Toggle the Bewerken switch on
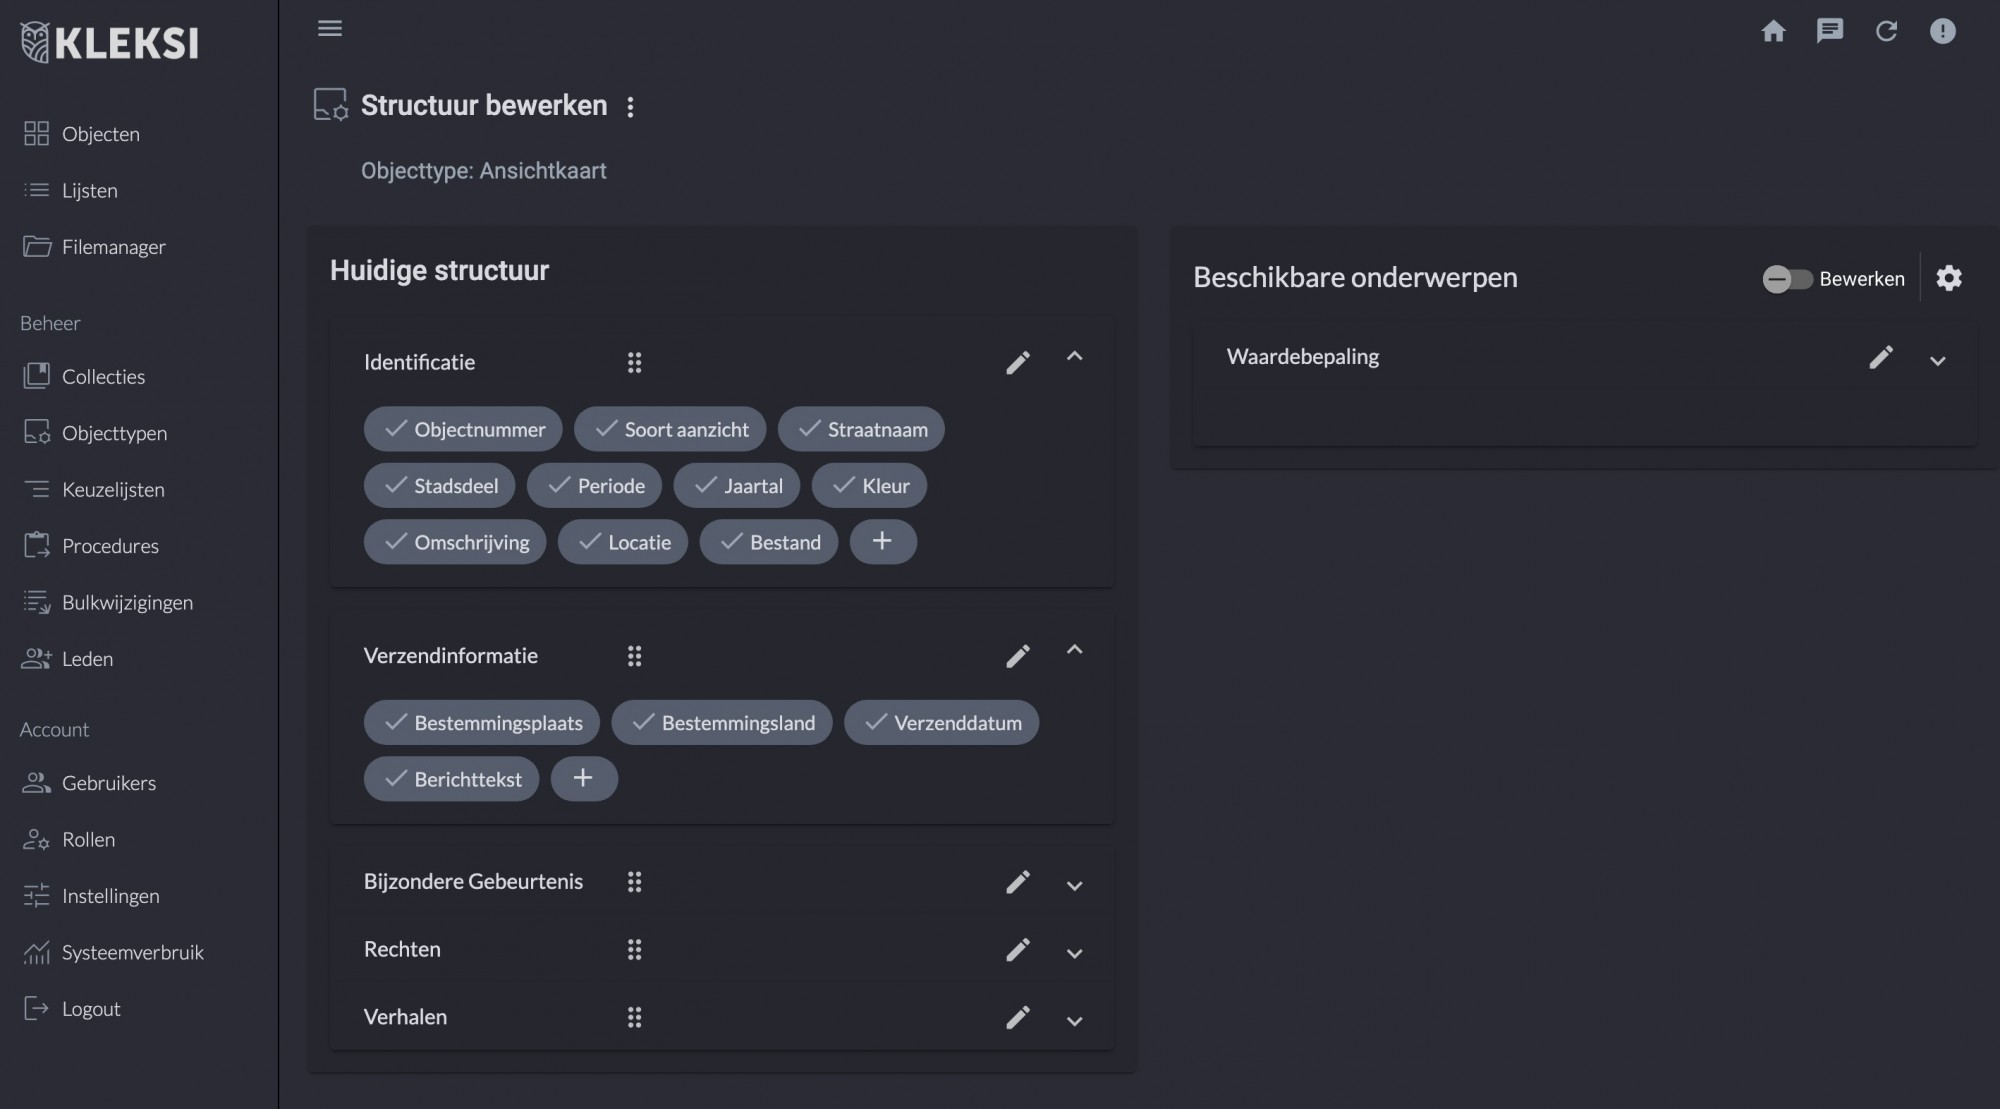 pyautogui.click(x=1789, y=279)
